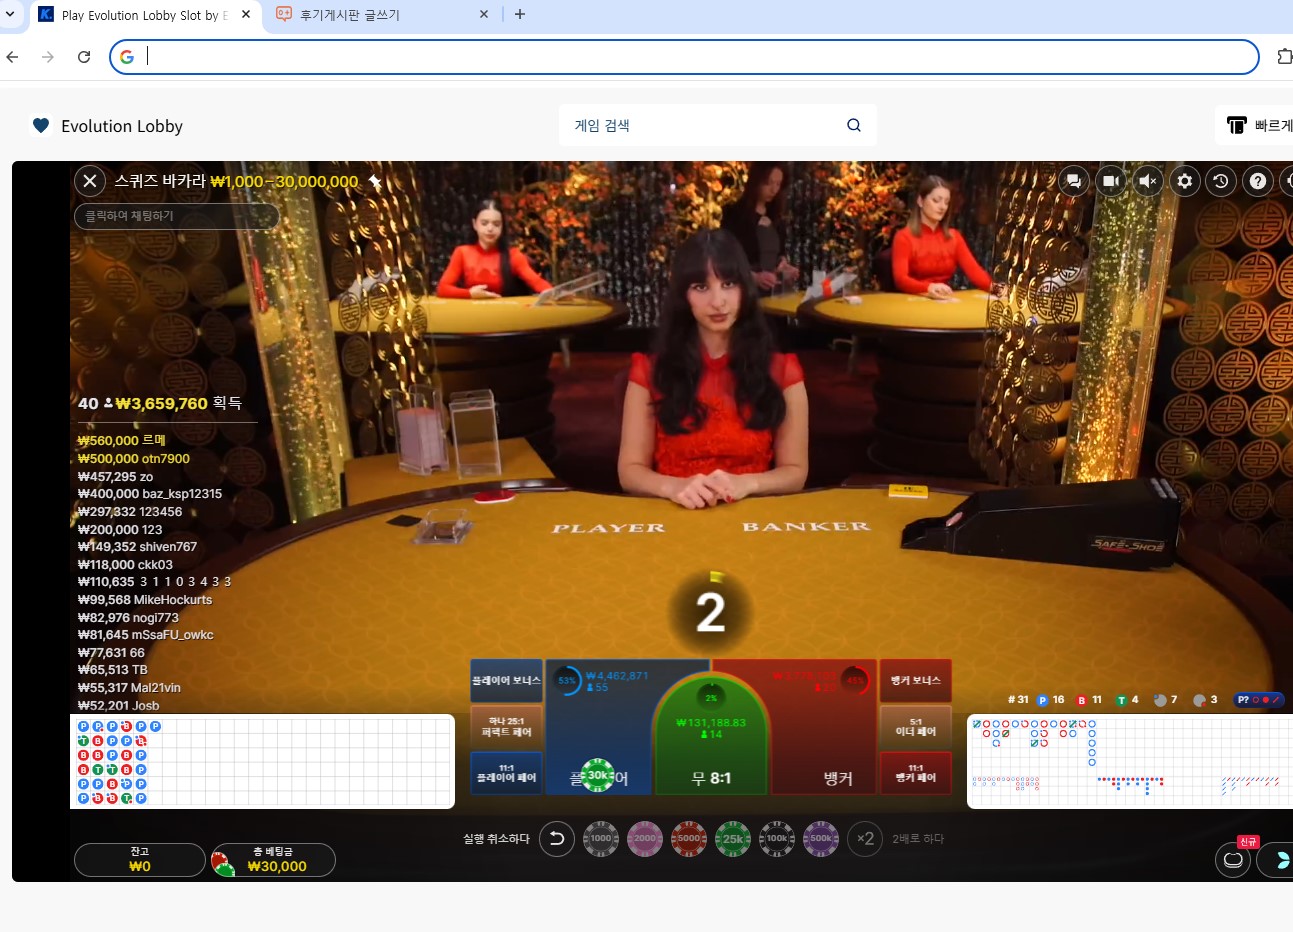The height and width of the screenshot is (932, 1293).
Task: Open browser extensions puzzle icon
Action: 1284,57
